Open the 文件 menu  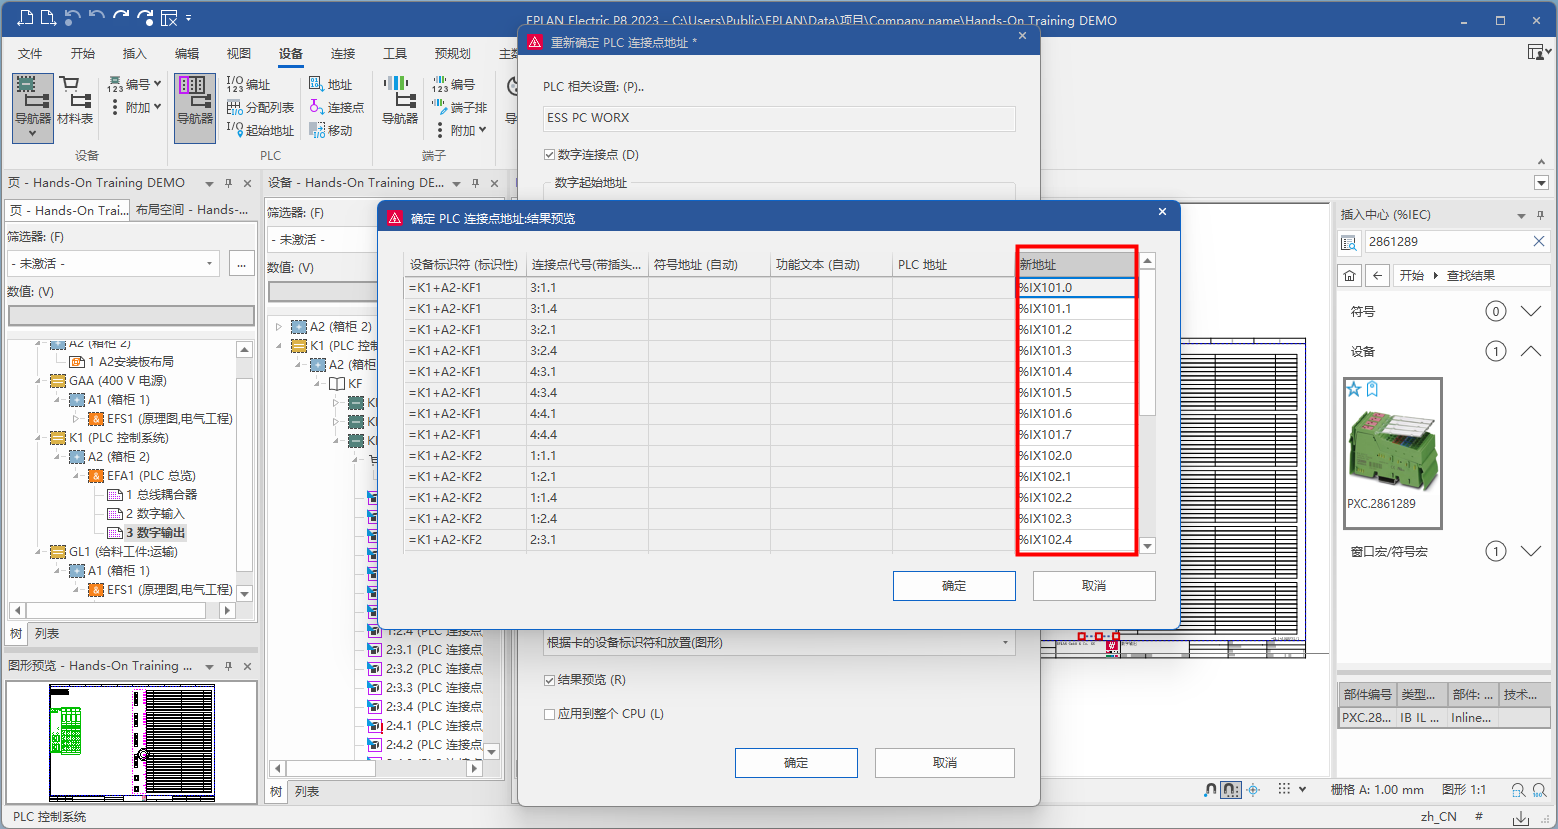30,53
